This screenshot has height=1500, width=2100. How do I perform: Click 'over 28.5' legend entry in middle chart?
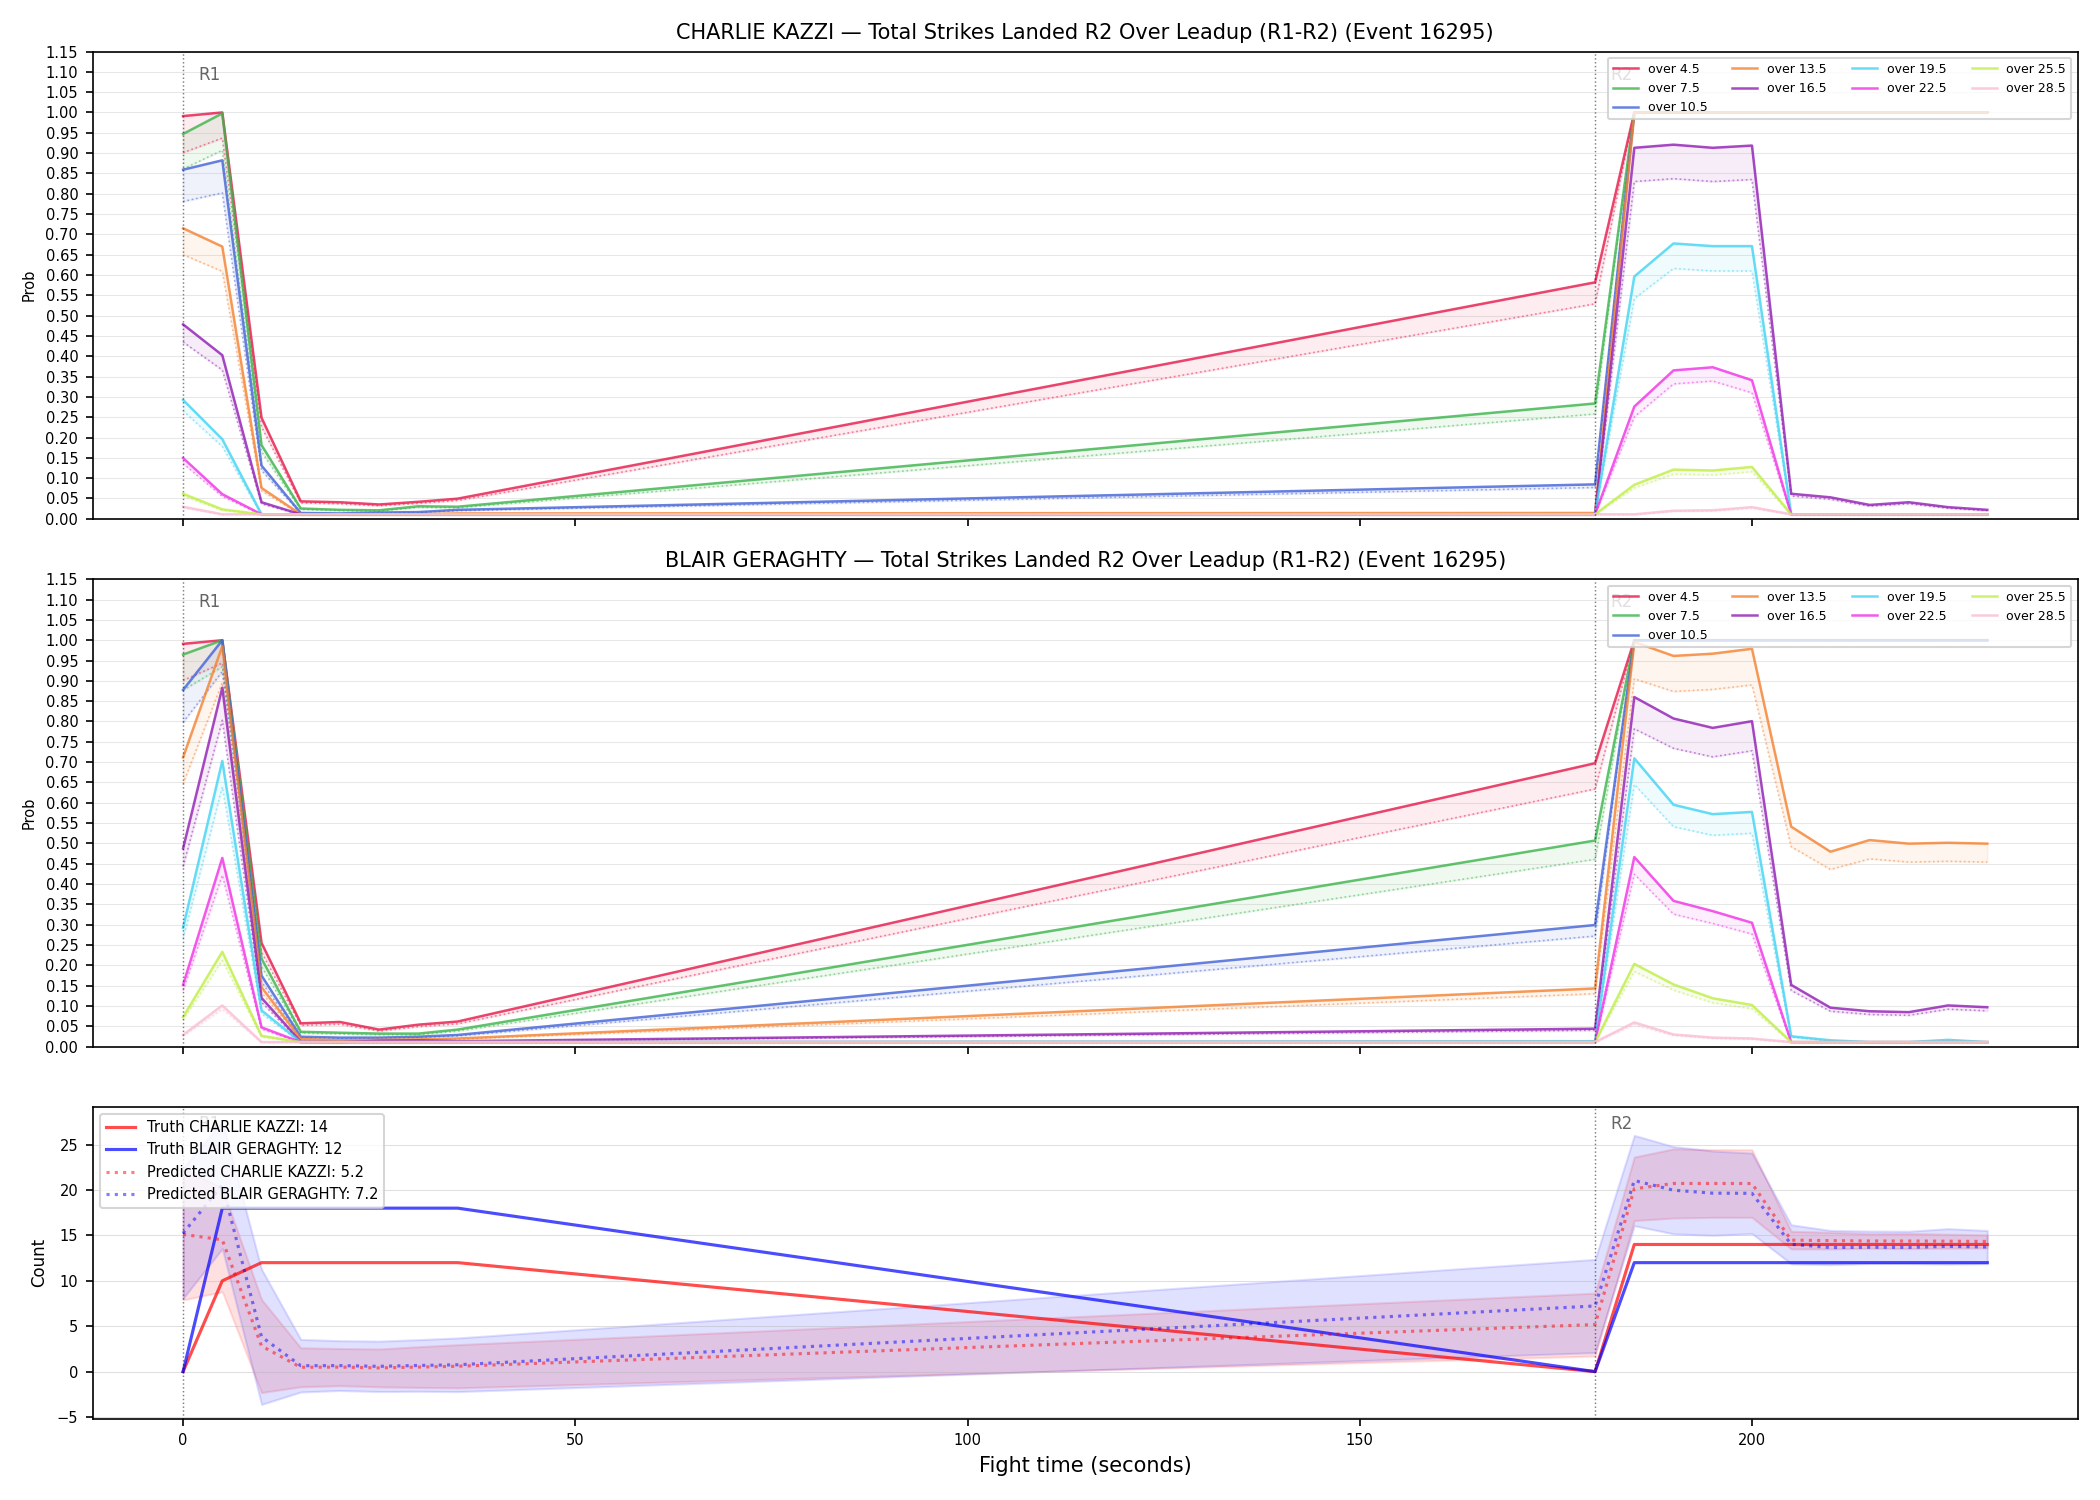(2018, 616)
